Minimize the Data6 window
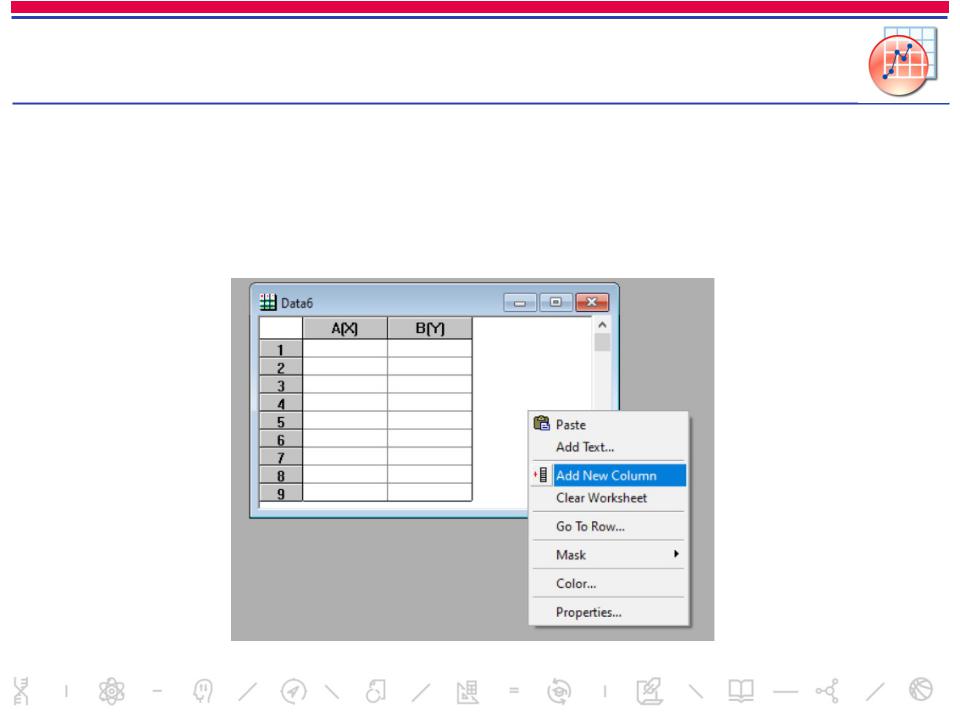The height and width of the screenshot is (713, 960). pos(520,302)
